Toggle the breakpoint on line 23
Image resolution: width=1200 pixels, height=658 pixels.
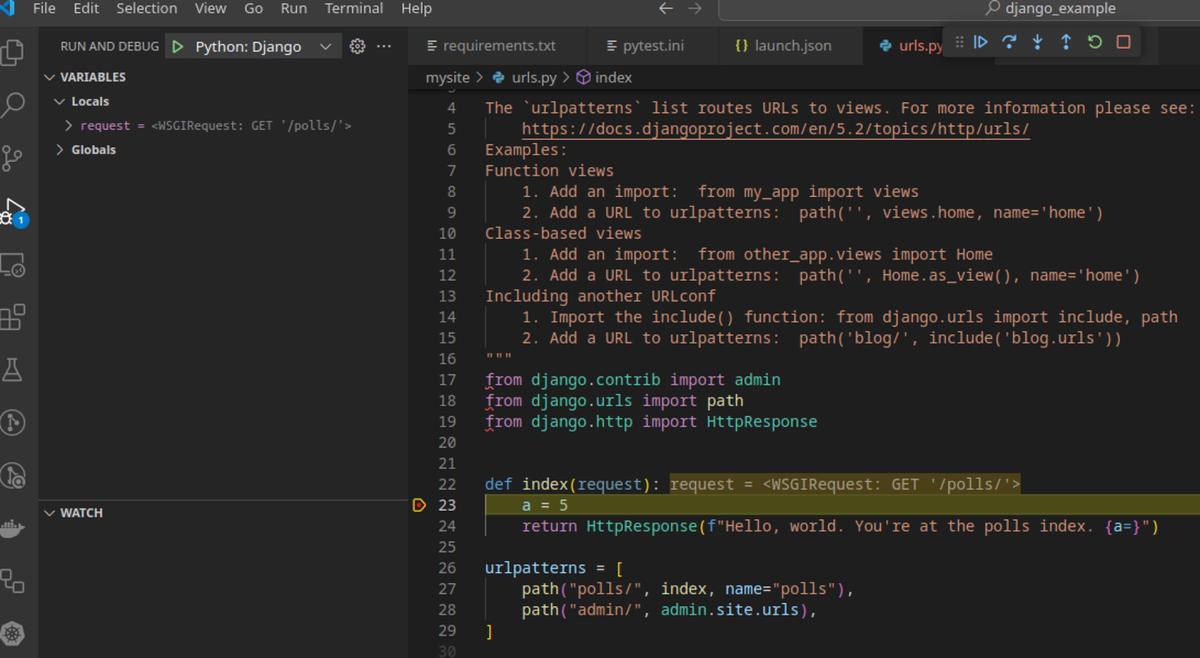pos(421,505)
